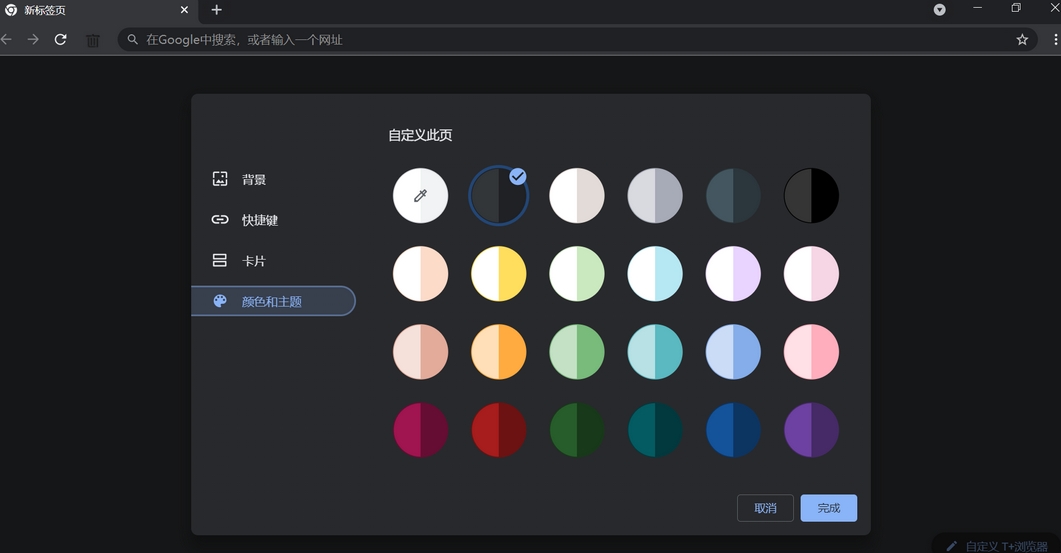1061x553 pixels.
Task: Close the 新标签页 tab
Action: click(184, 10)
